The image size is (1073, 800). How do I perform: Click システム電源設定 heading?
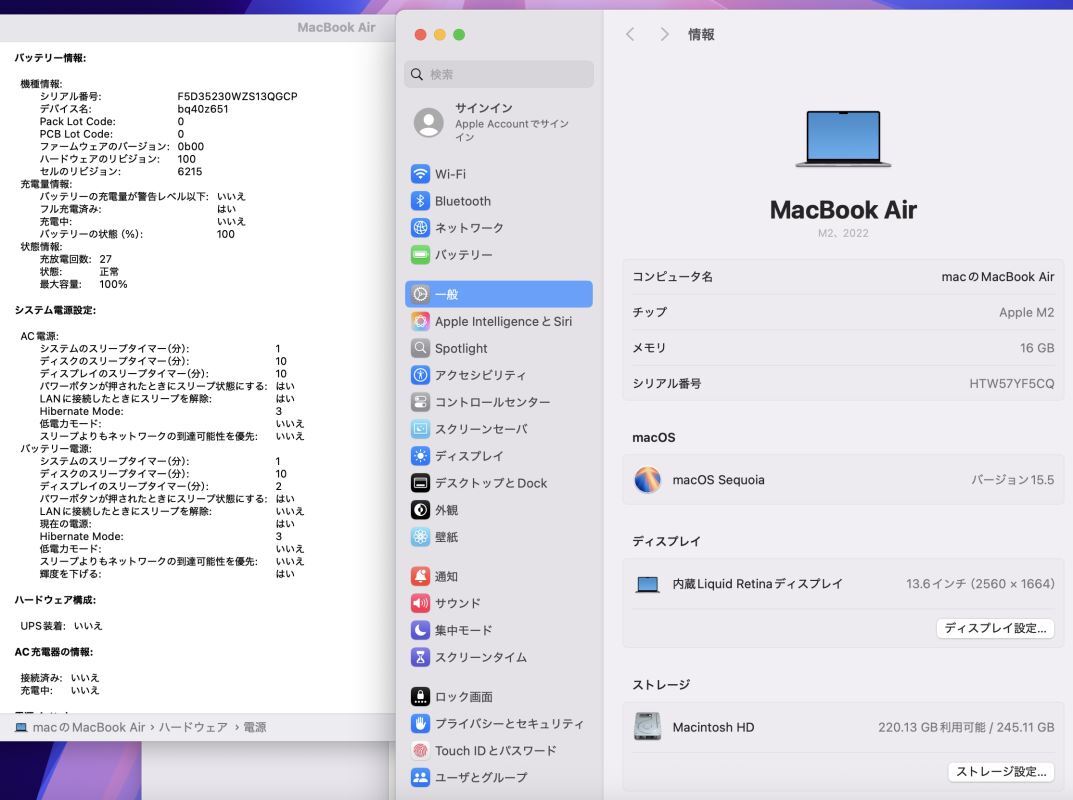[x=55, y=310]
